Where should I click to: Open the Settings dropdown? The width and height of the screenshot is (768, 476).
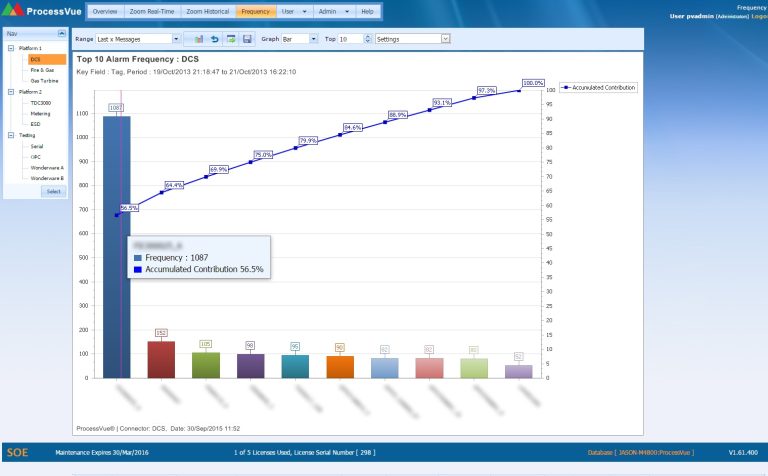click(x=445, y=39)
